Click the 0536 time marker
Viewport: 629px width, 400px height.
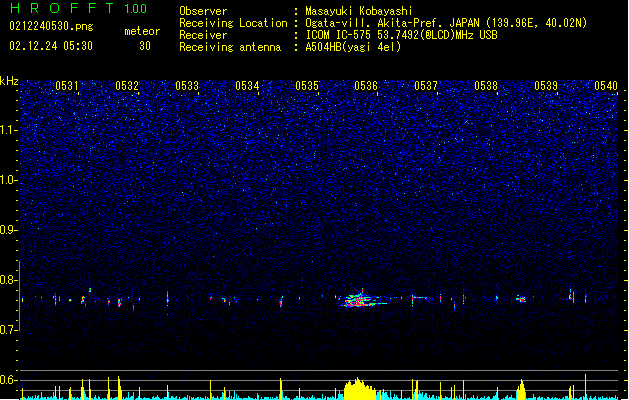pyautogui.click(x=366, y=86)
